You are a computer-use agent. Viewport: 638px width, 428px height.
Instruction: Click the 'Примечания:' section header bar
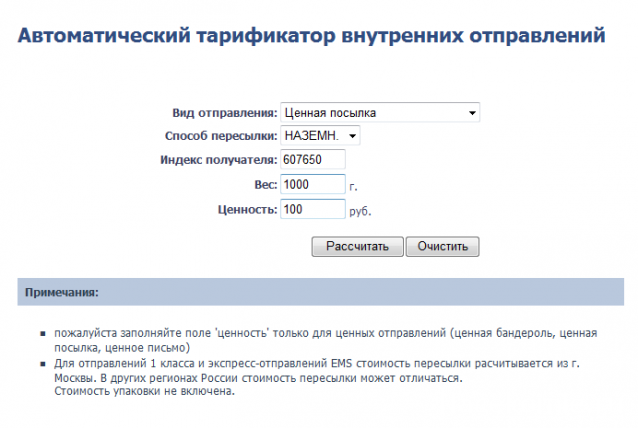coord(321,292)
